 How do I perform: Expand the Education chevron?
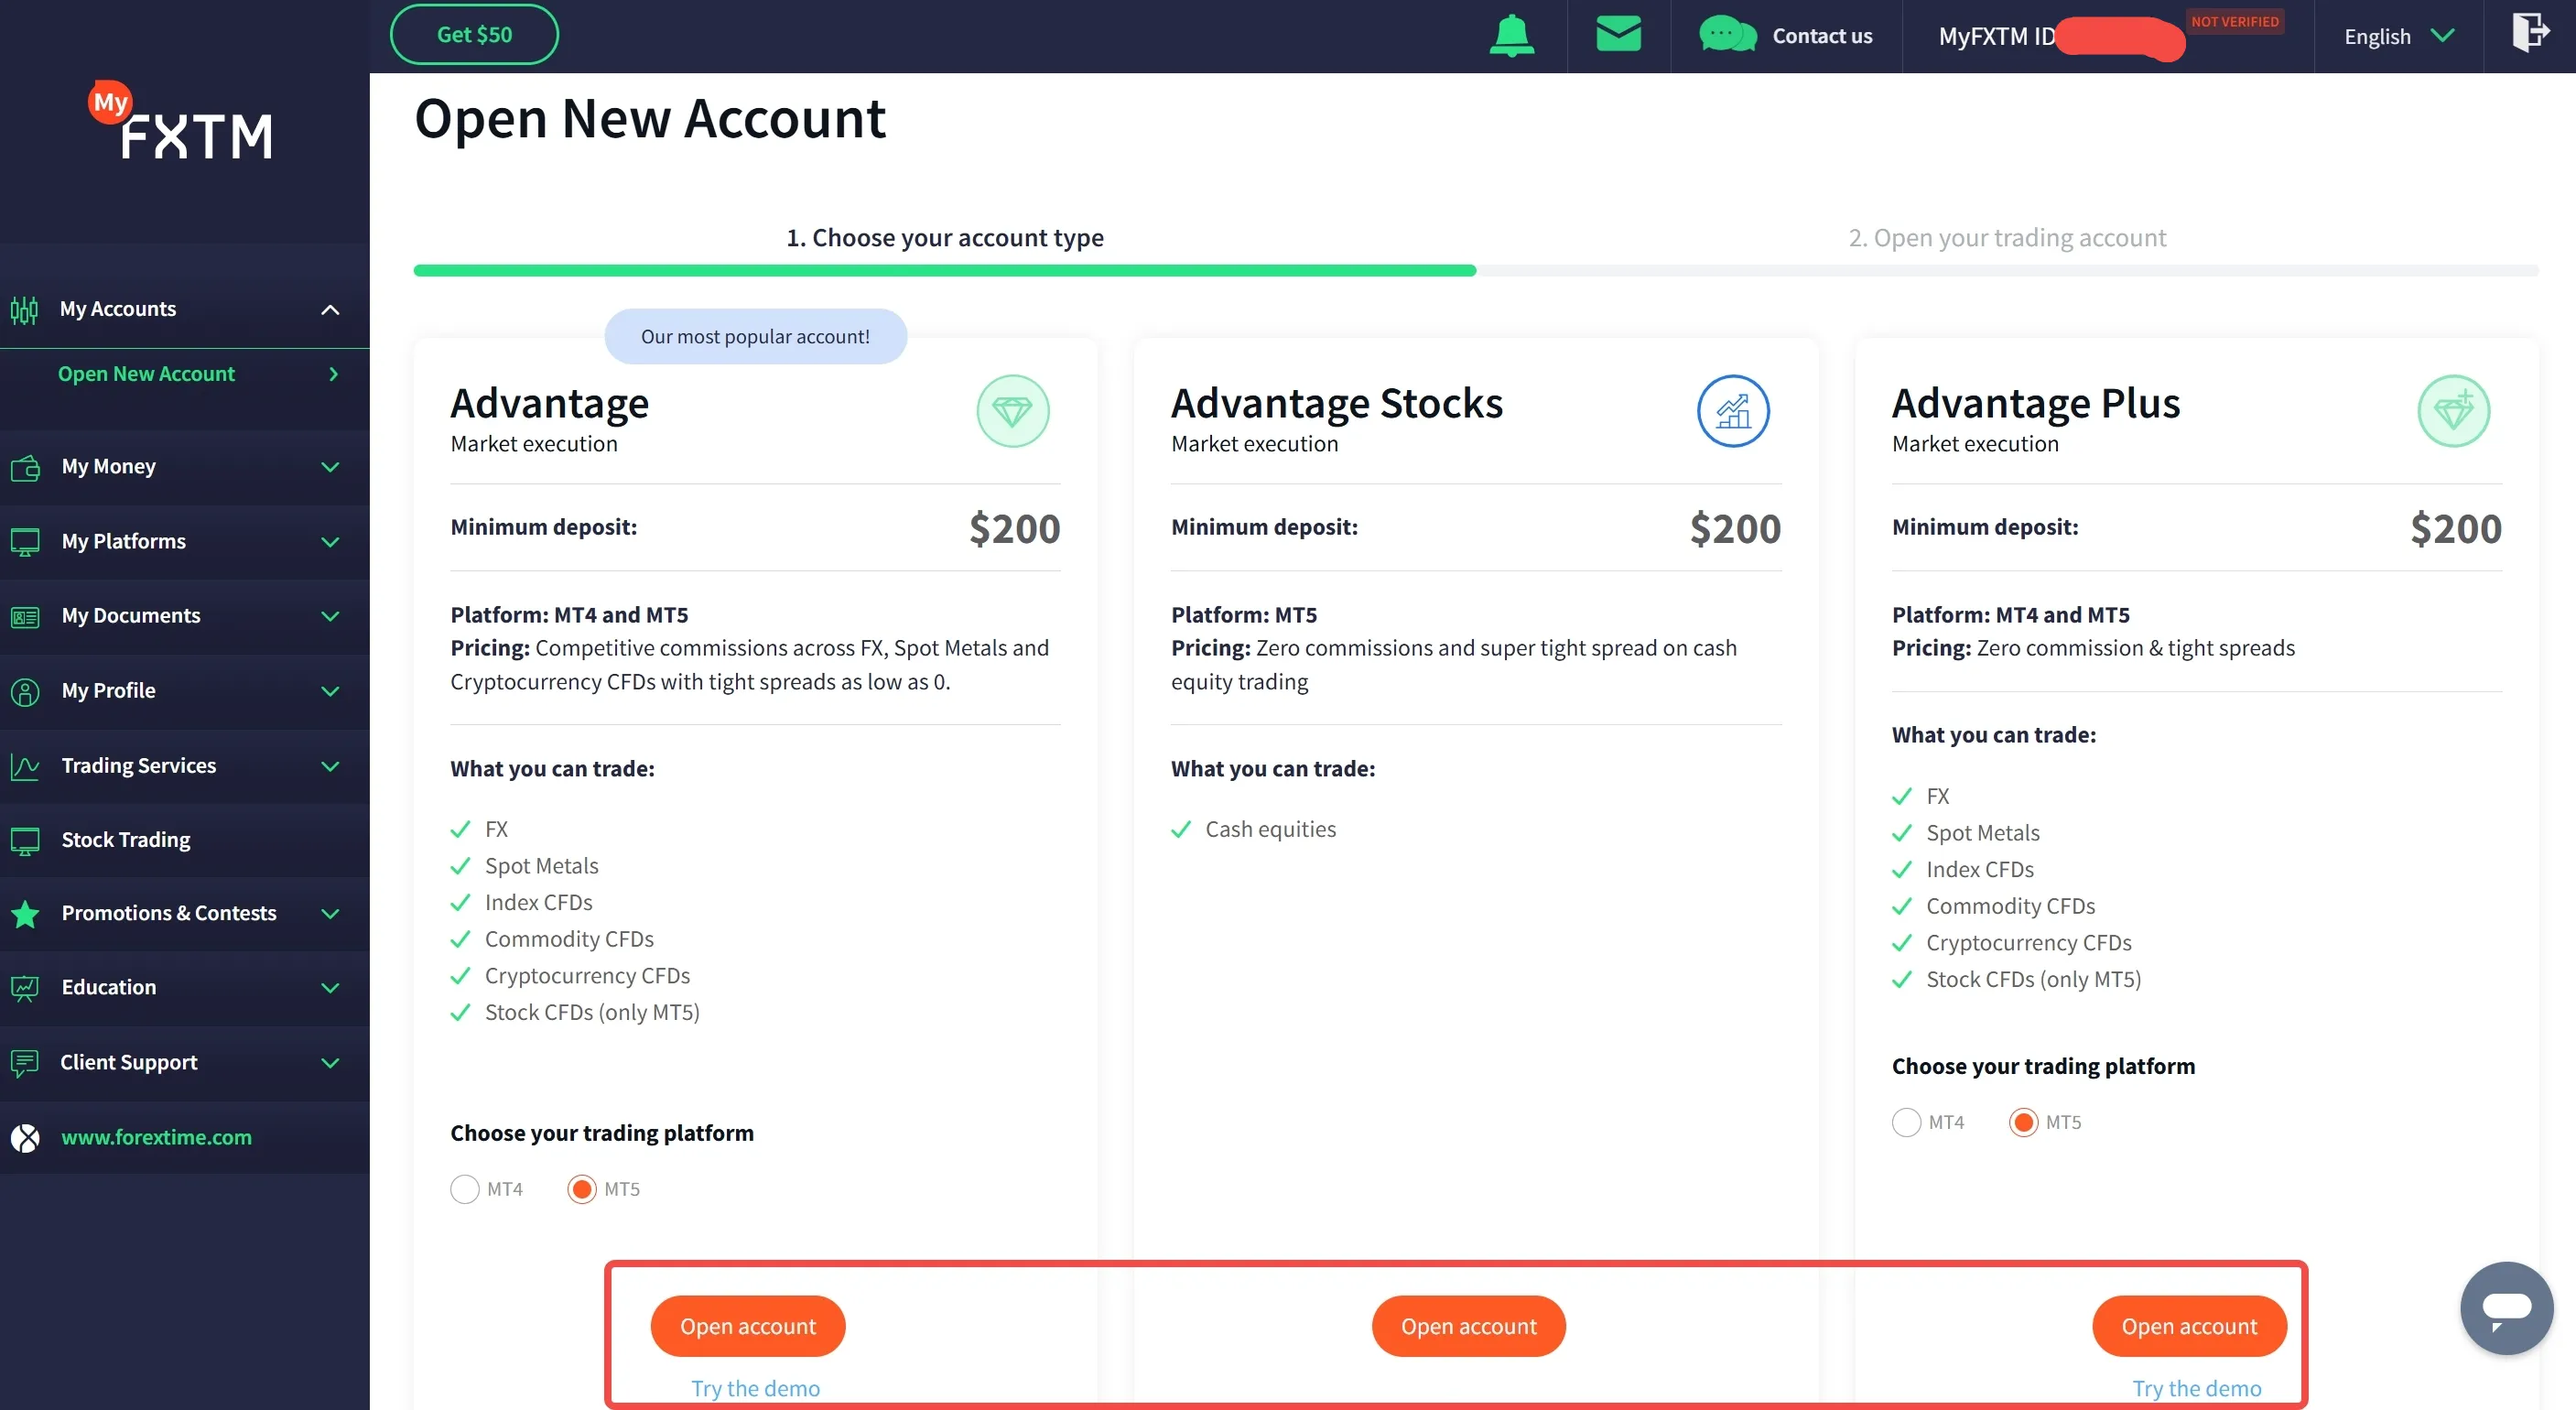point(330,988)
